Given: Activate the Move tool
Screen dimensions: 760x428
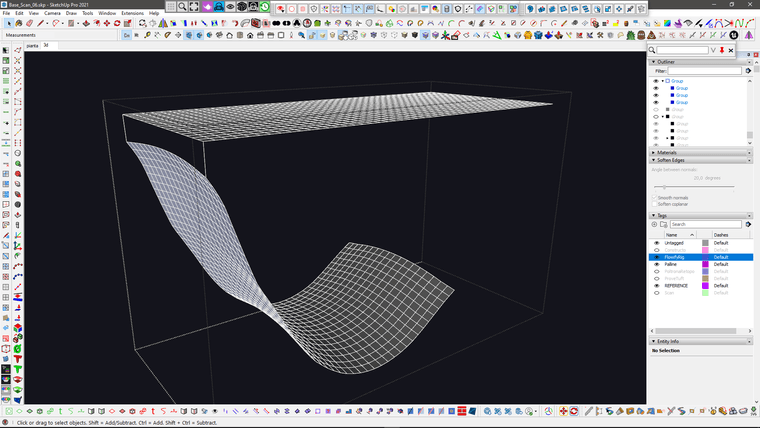Looking at the screenshot, I should (106, 23).
